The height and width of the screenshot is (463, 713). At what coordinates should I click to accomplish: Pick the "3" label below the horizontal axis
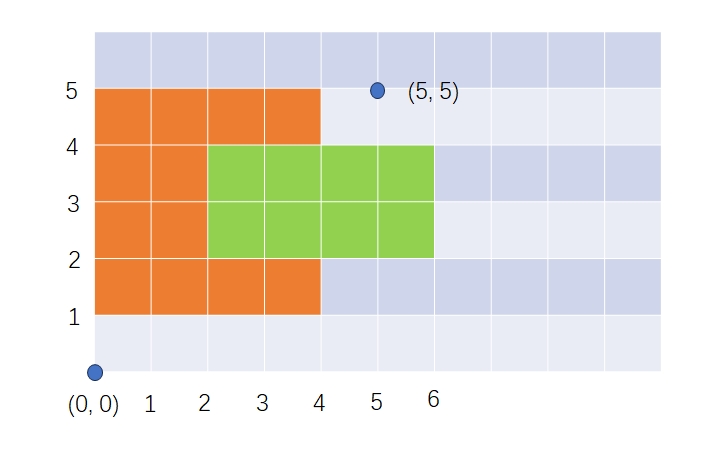(262, 404)
